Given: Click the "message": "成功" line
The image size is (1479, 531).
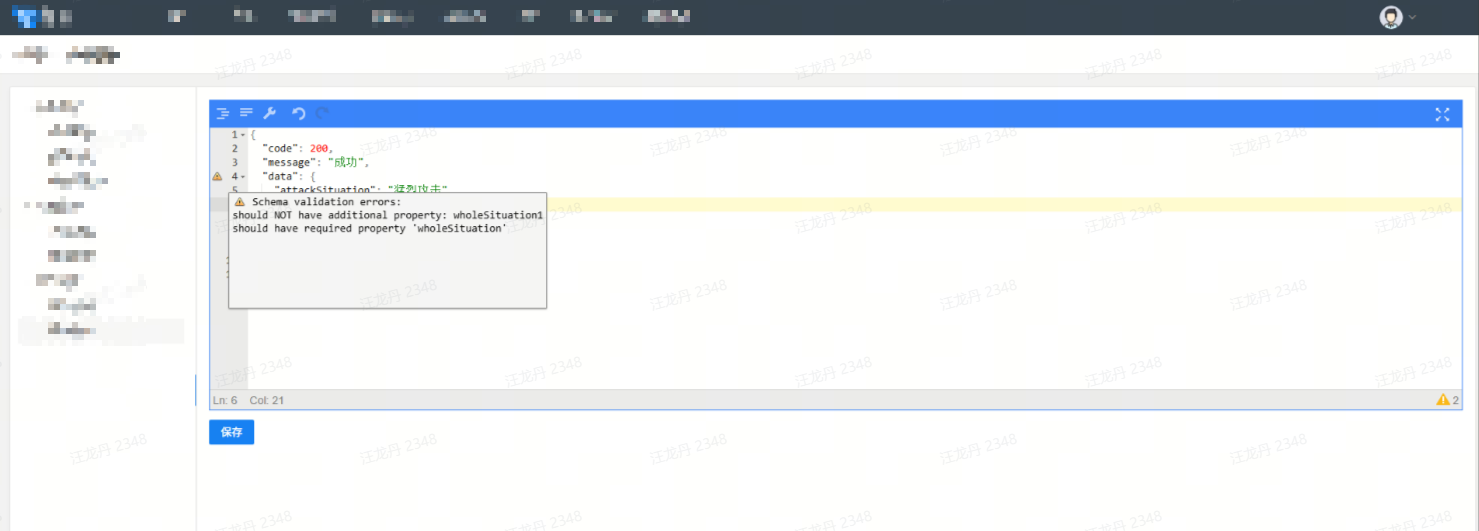Looking at the screenshot, I should 316,162.
